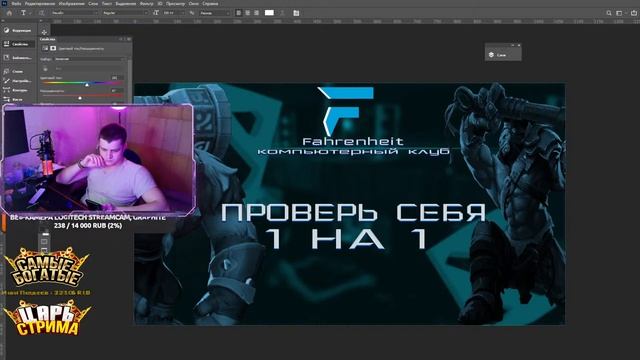The image size is (640, 360).
Task: Open the Библиотеки panel
Action: click(x=18, y=58)
